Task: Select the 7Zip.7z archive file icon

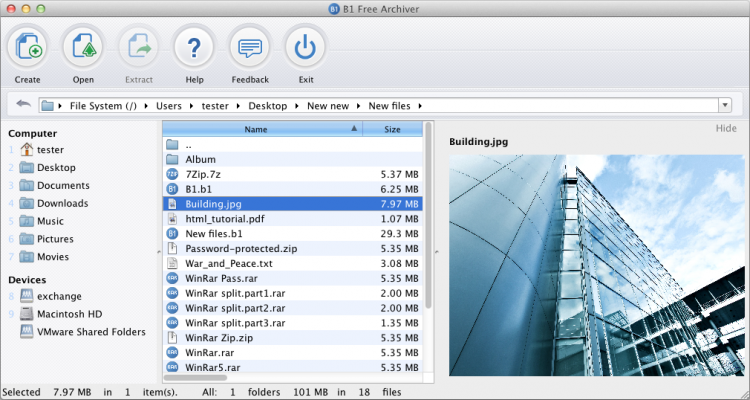Action: point(171,174)
